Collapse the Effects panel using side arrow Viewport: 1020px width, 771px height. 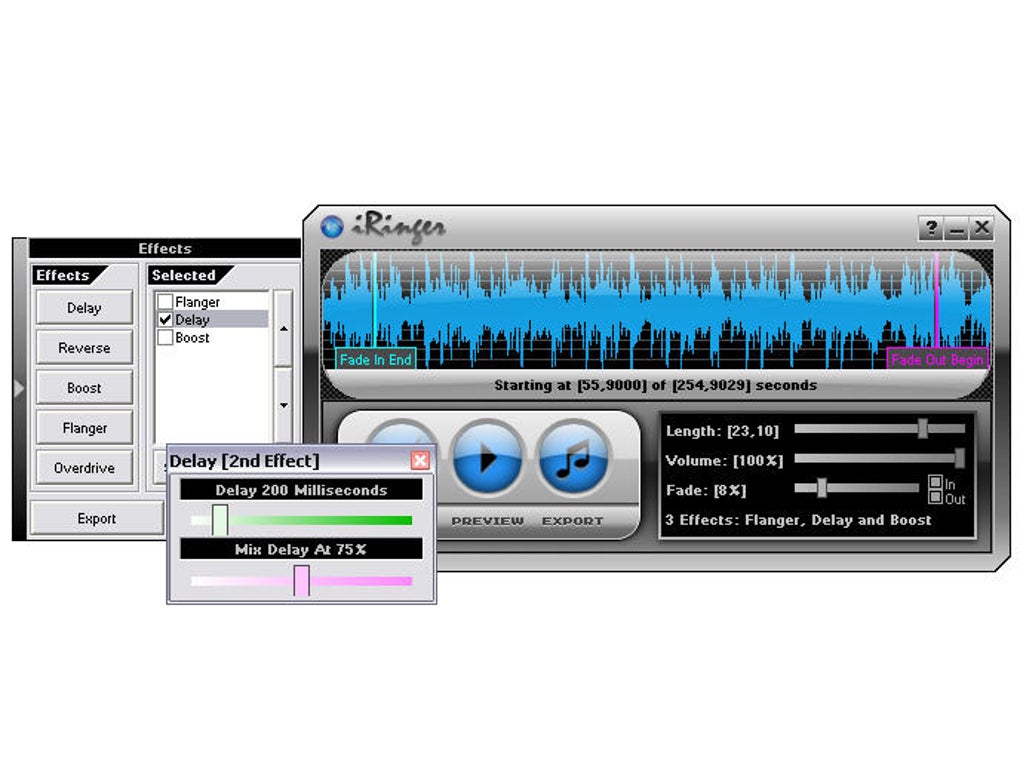[x=19, y=388]
